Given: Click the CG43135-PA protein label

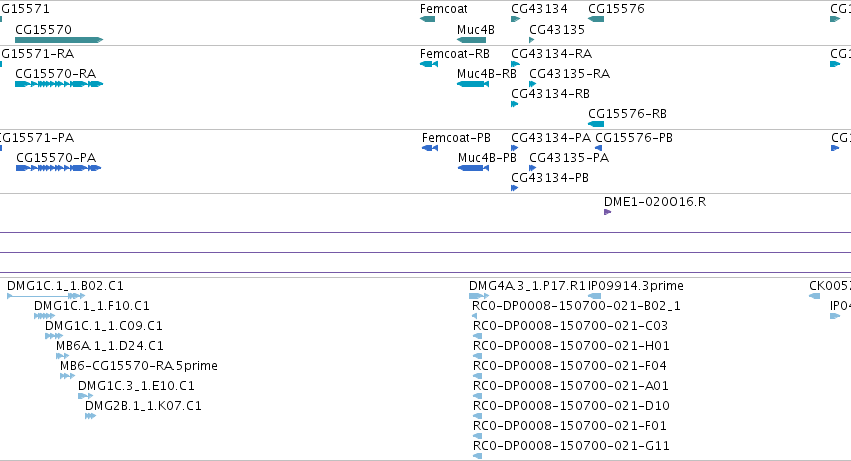Looking at the screenshot, I should (x=569, y=158).
